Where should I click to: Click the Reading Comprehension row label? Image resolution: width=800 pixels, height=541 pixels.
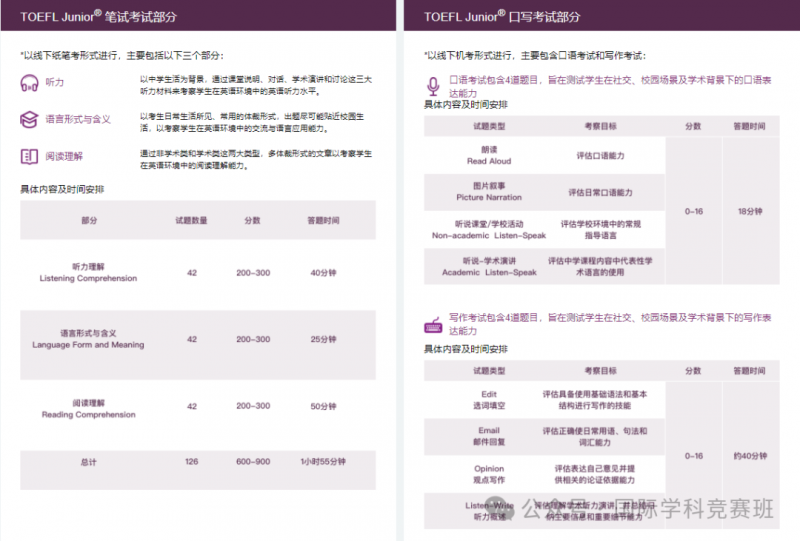click(88, 409)
